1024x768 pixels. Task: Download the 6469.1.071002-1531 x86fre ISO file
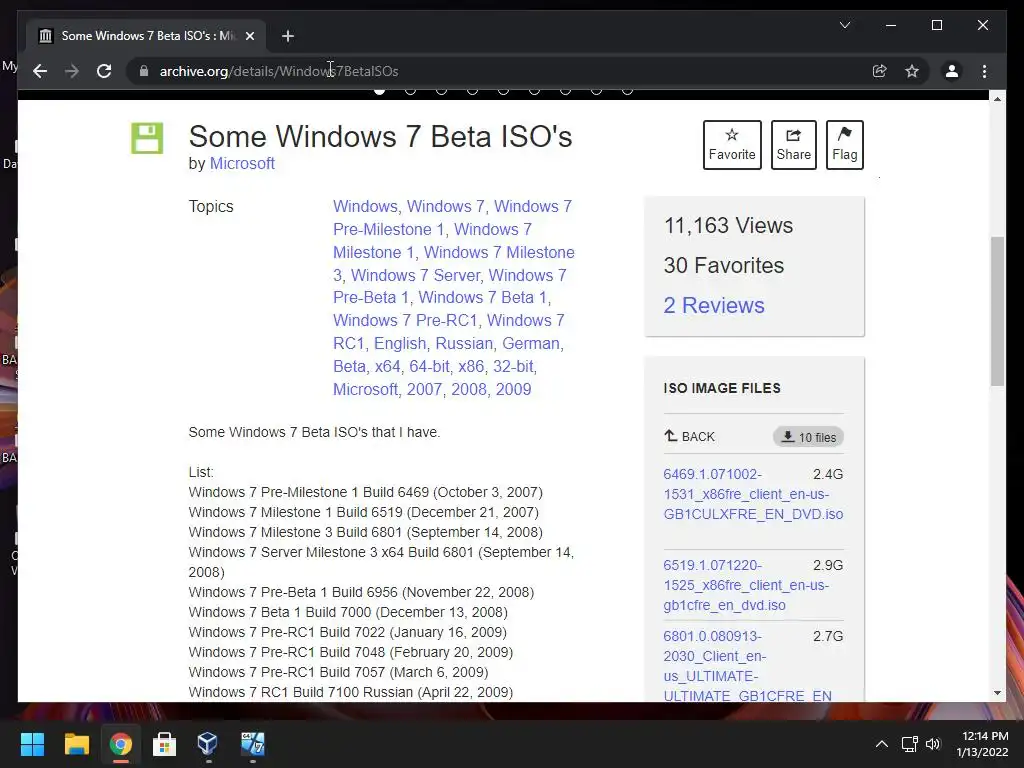753,494
